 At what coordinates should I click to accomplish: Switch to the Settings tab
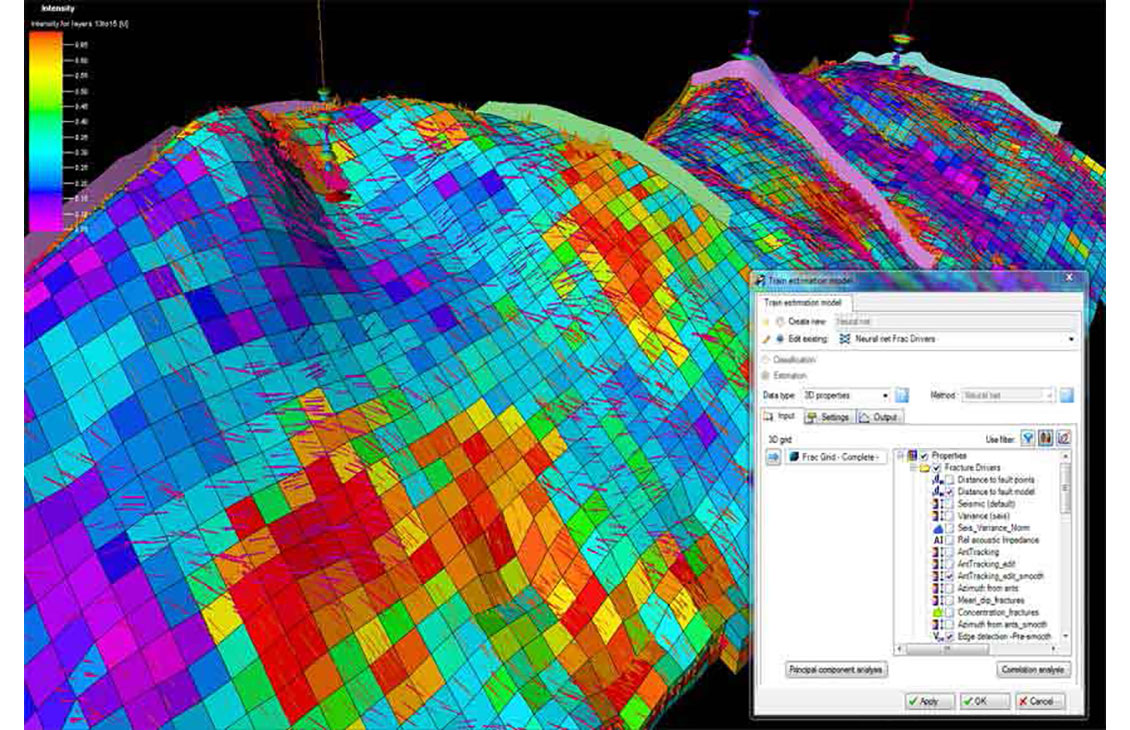coord(828,417)
